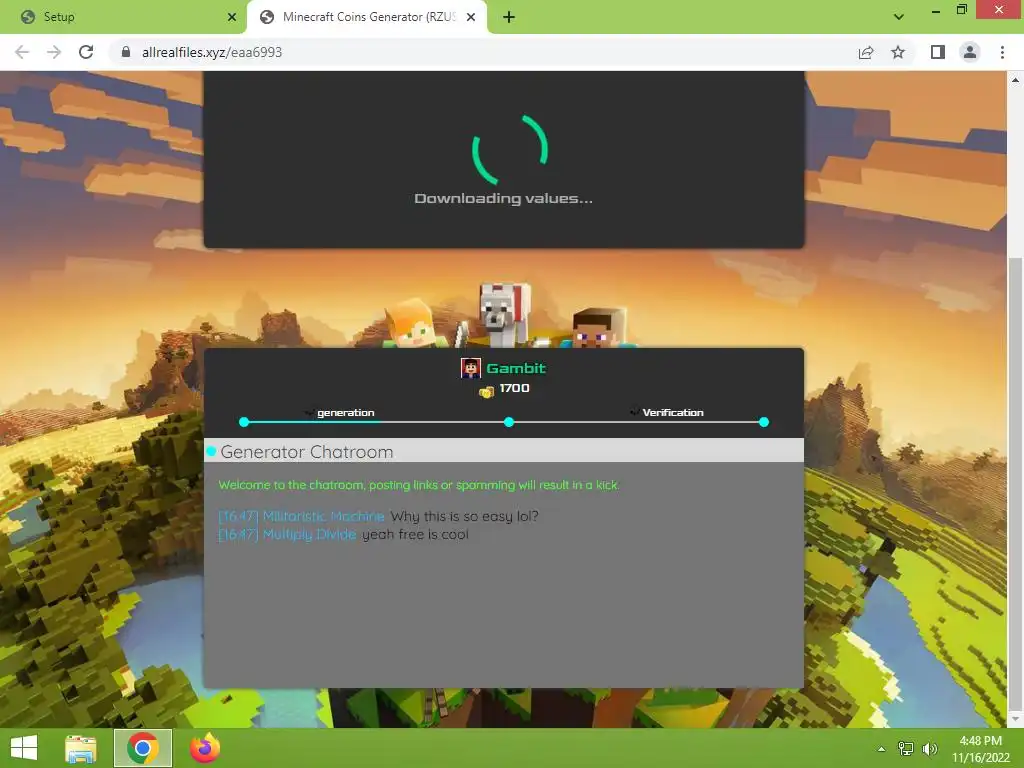
Task: Minimize the Chrome window
Action: coord(935,10)
